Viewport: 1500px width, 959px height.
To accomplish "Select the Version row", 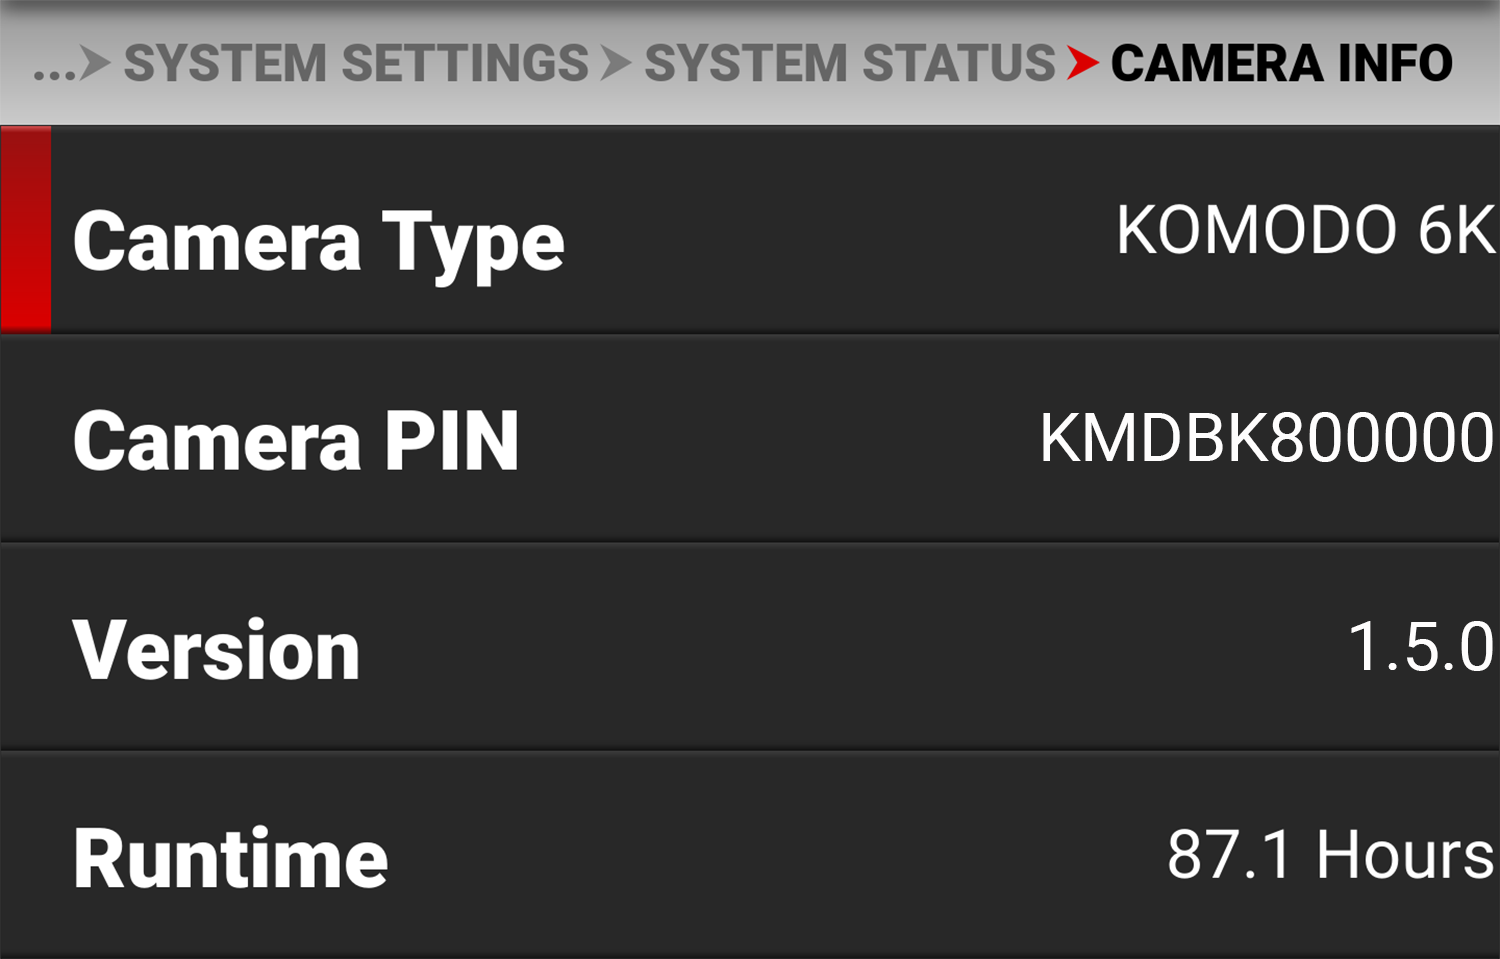I will 750,647.
